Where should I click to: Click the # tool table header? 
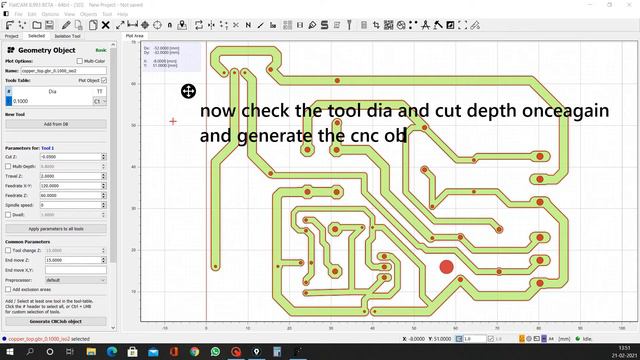pos(9,91)
